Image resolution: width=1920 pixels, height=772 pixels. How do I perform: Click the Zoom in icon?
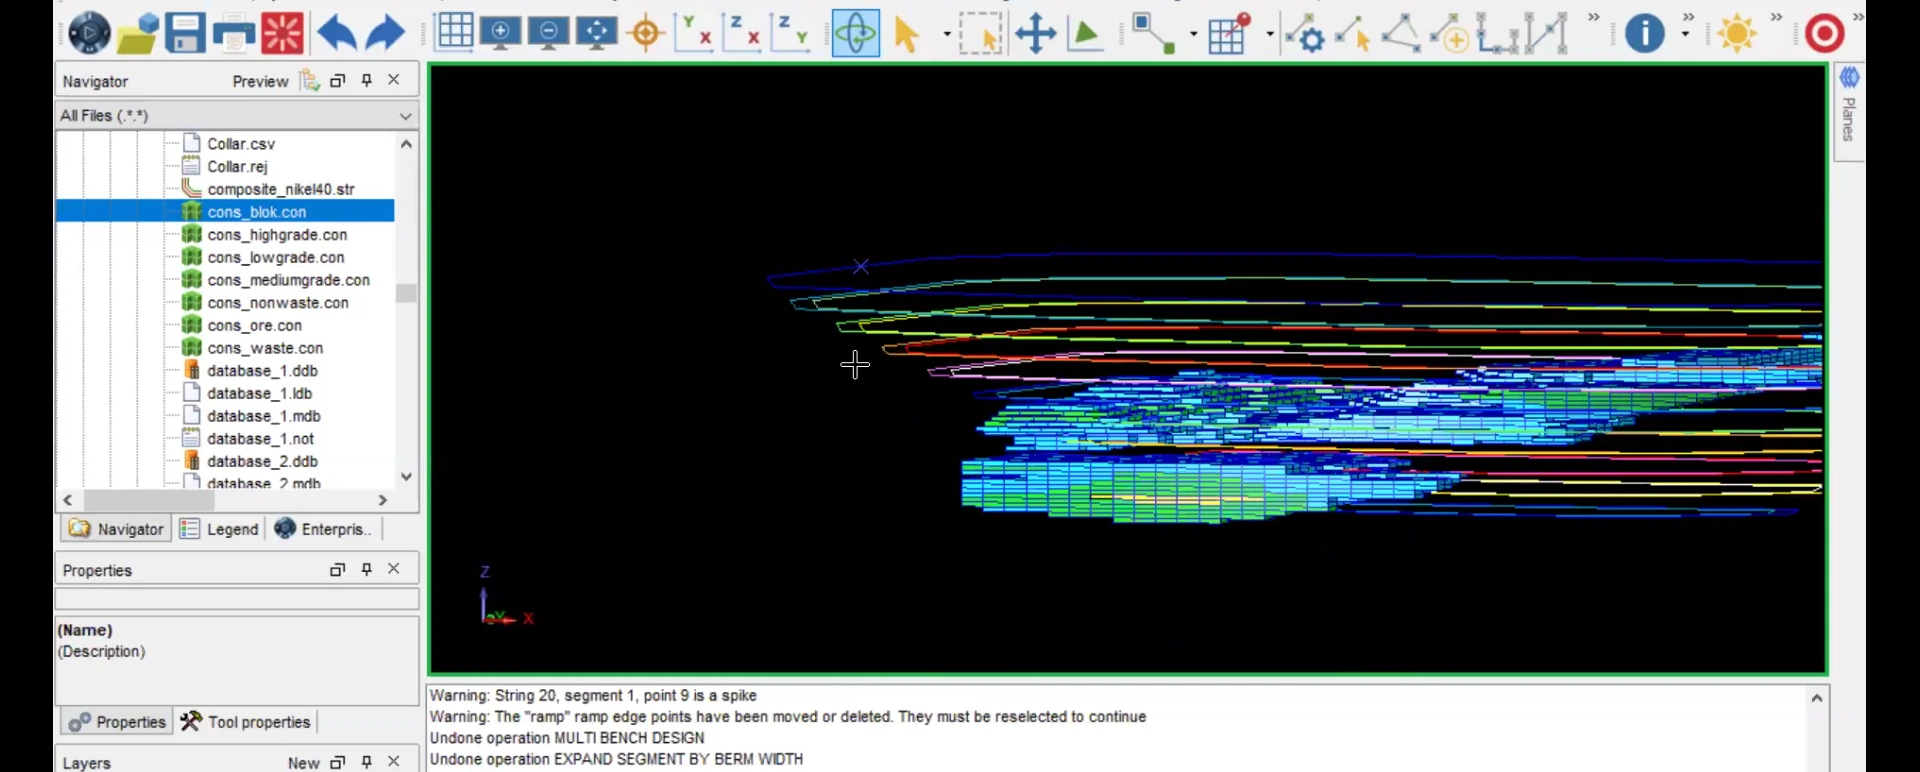[501, 33]
